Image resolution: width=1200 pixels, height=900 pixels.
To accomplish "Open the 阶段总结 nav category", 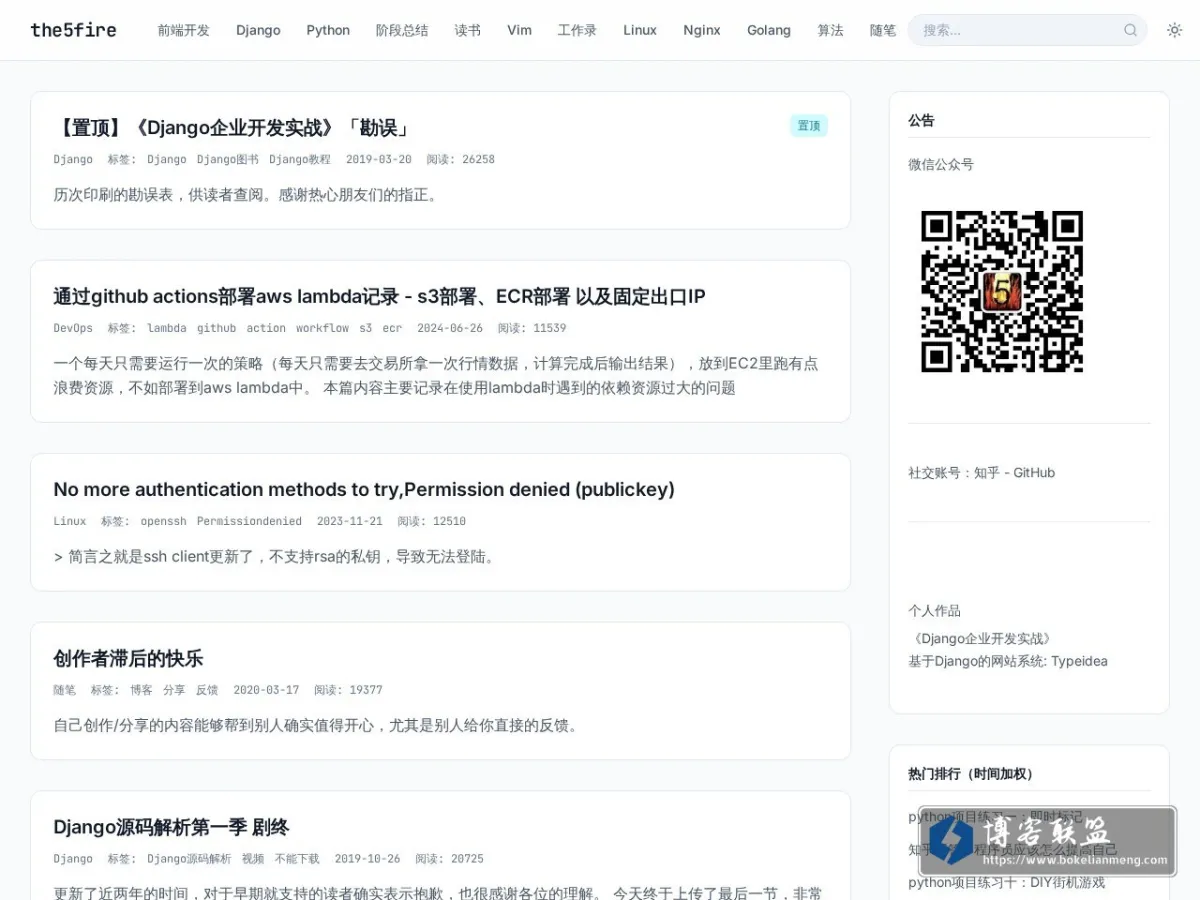I will tap(402, 30).
